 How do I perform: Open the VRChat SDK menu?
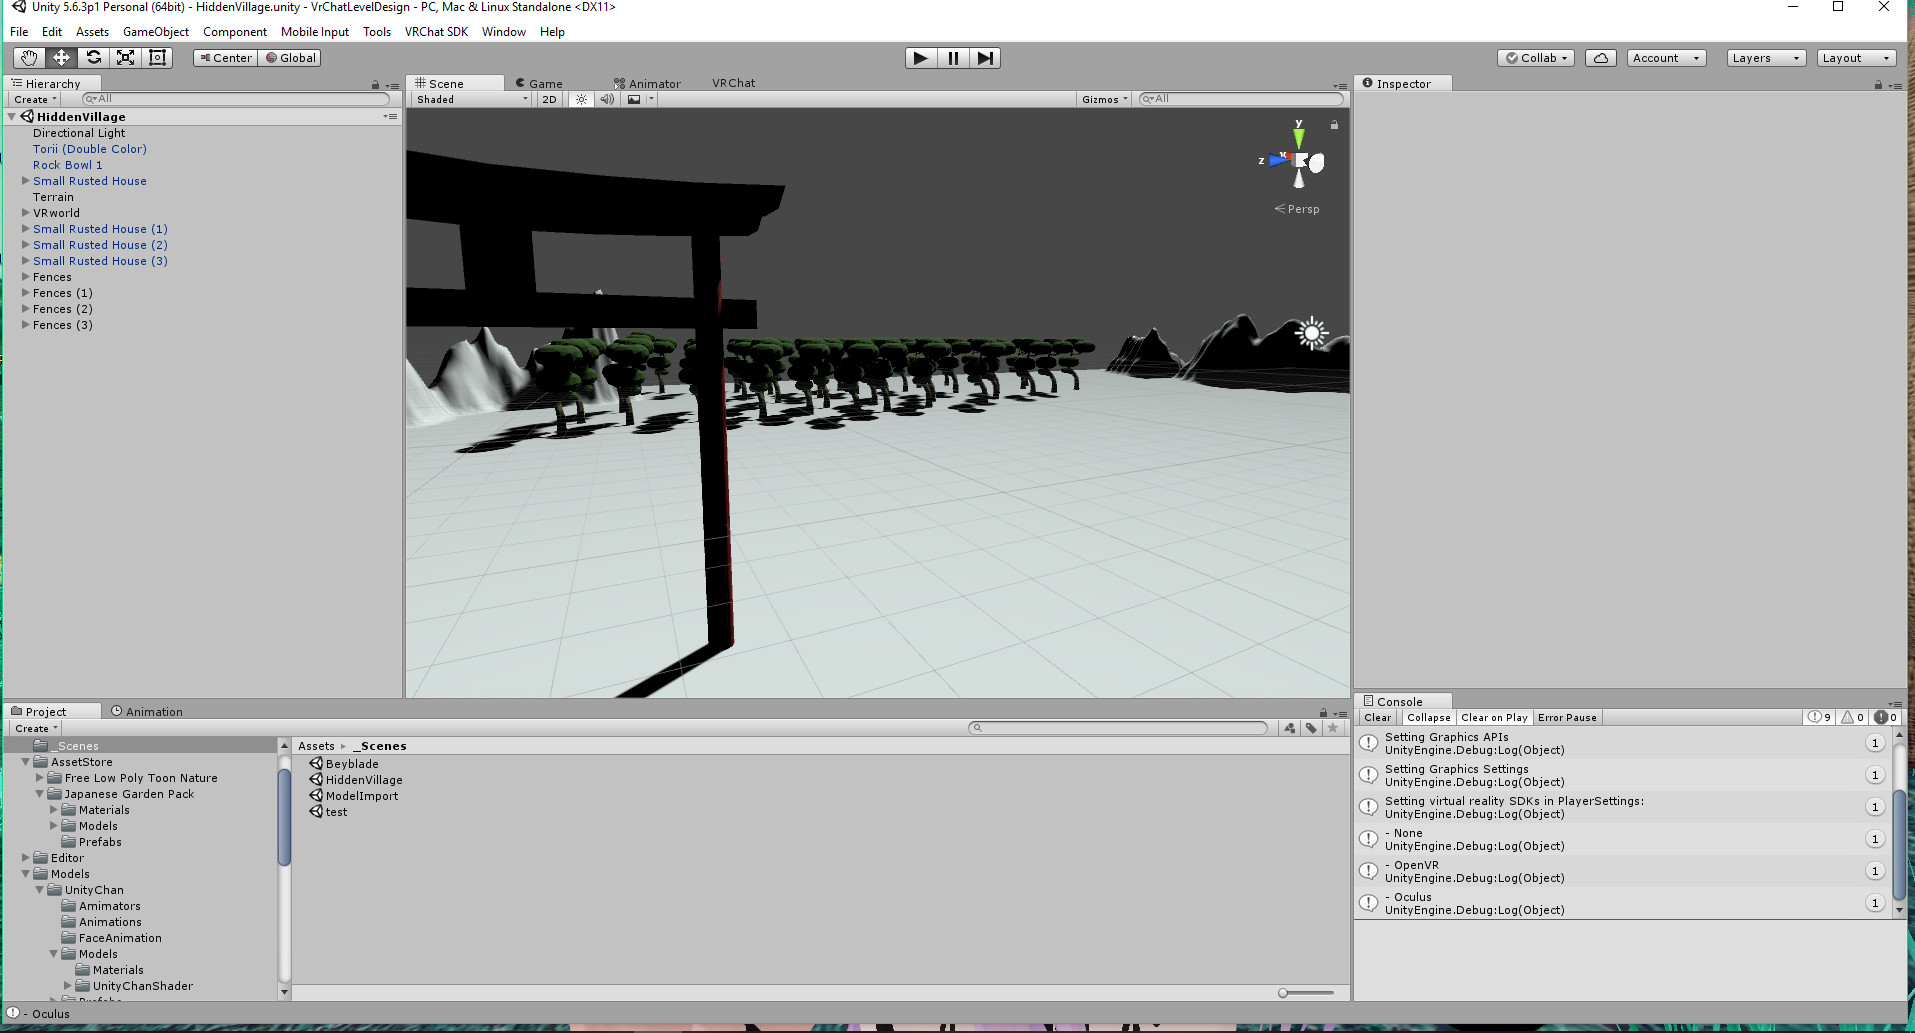tap(436, 31)
